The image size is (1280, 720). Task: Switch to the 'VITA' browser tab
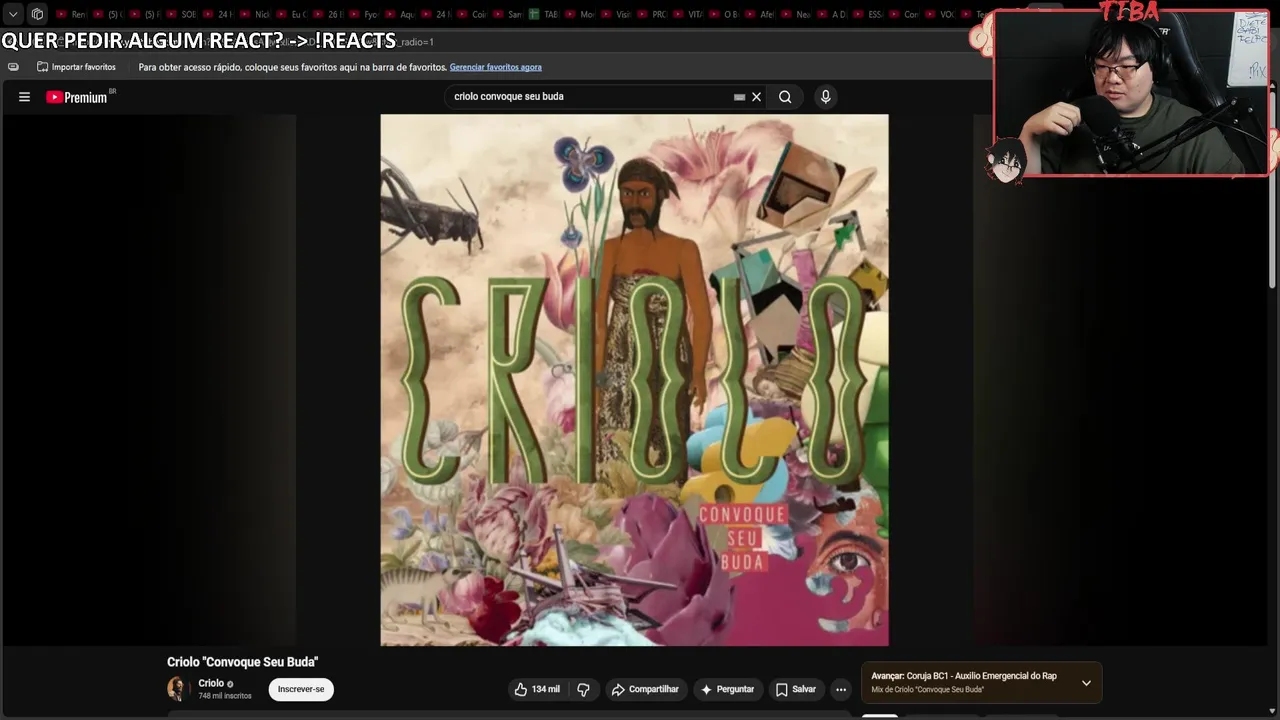[x=689, y=14]
